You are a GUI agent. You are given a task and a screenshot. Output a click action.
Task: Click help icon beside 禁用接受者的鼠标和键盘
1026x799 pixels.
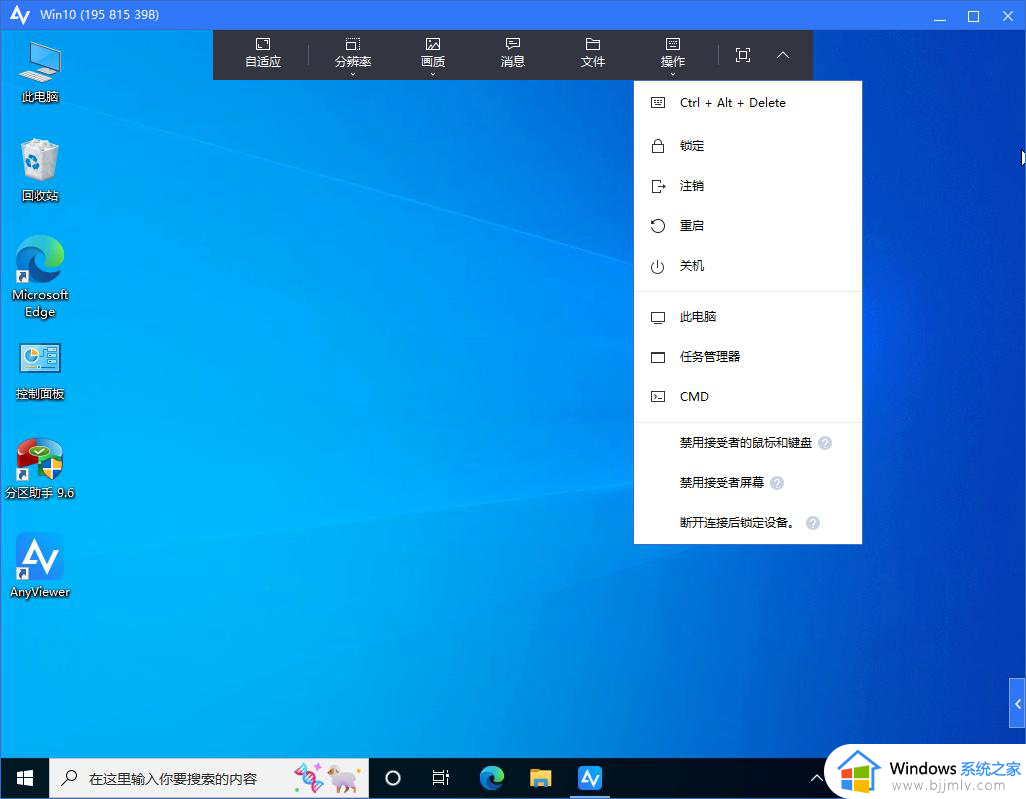click(x=825, y=443)
